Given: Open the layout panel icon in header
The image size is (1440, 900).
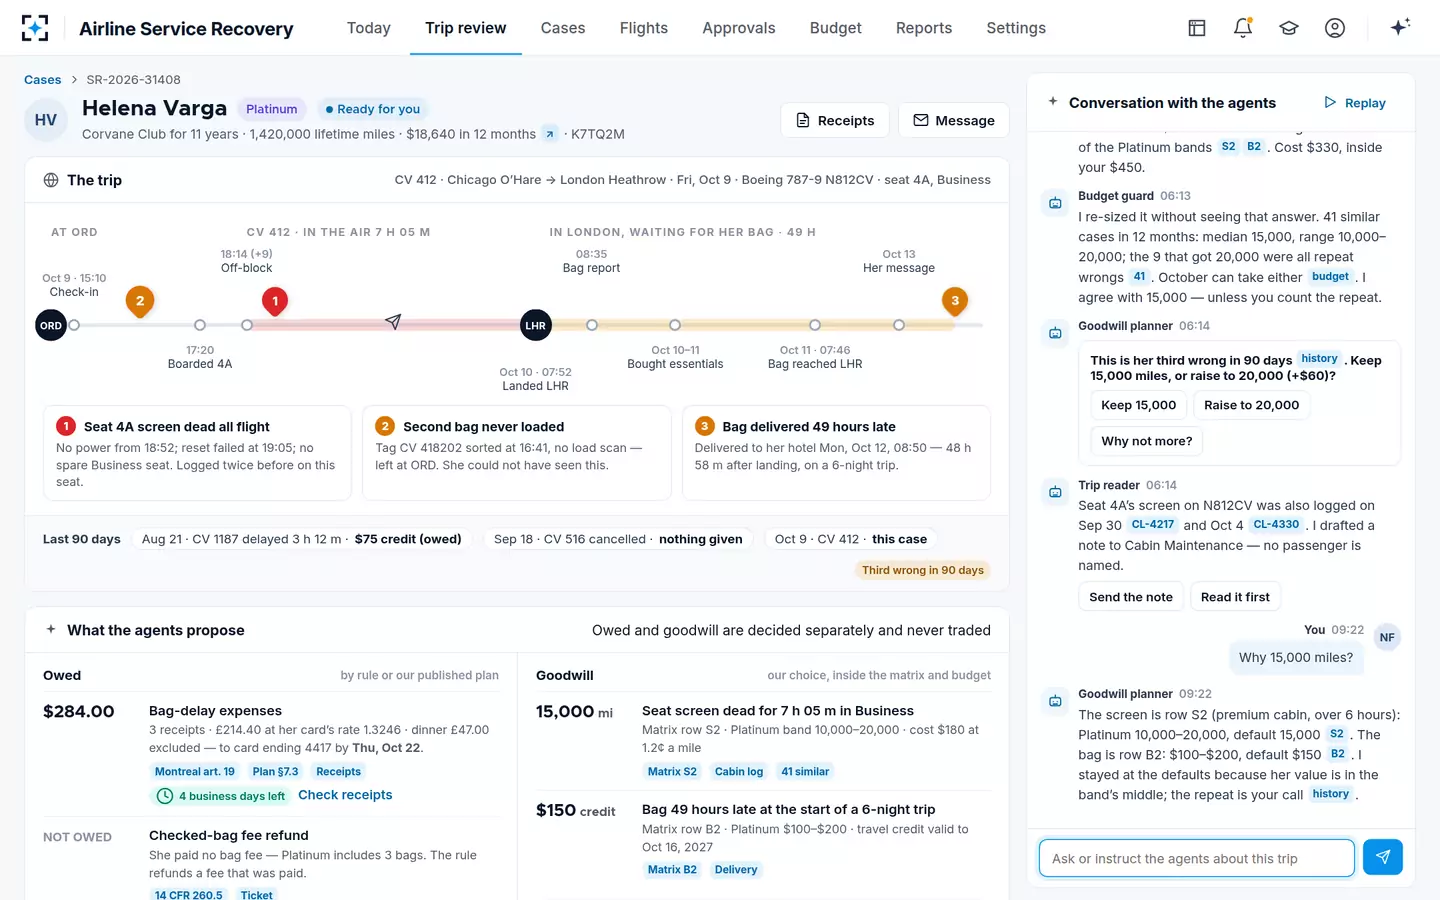Looking at the screenshot, I should pos(1197,28).
